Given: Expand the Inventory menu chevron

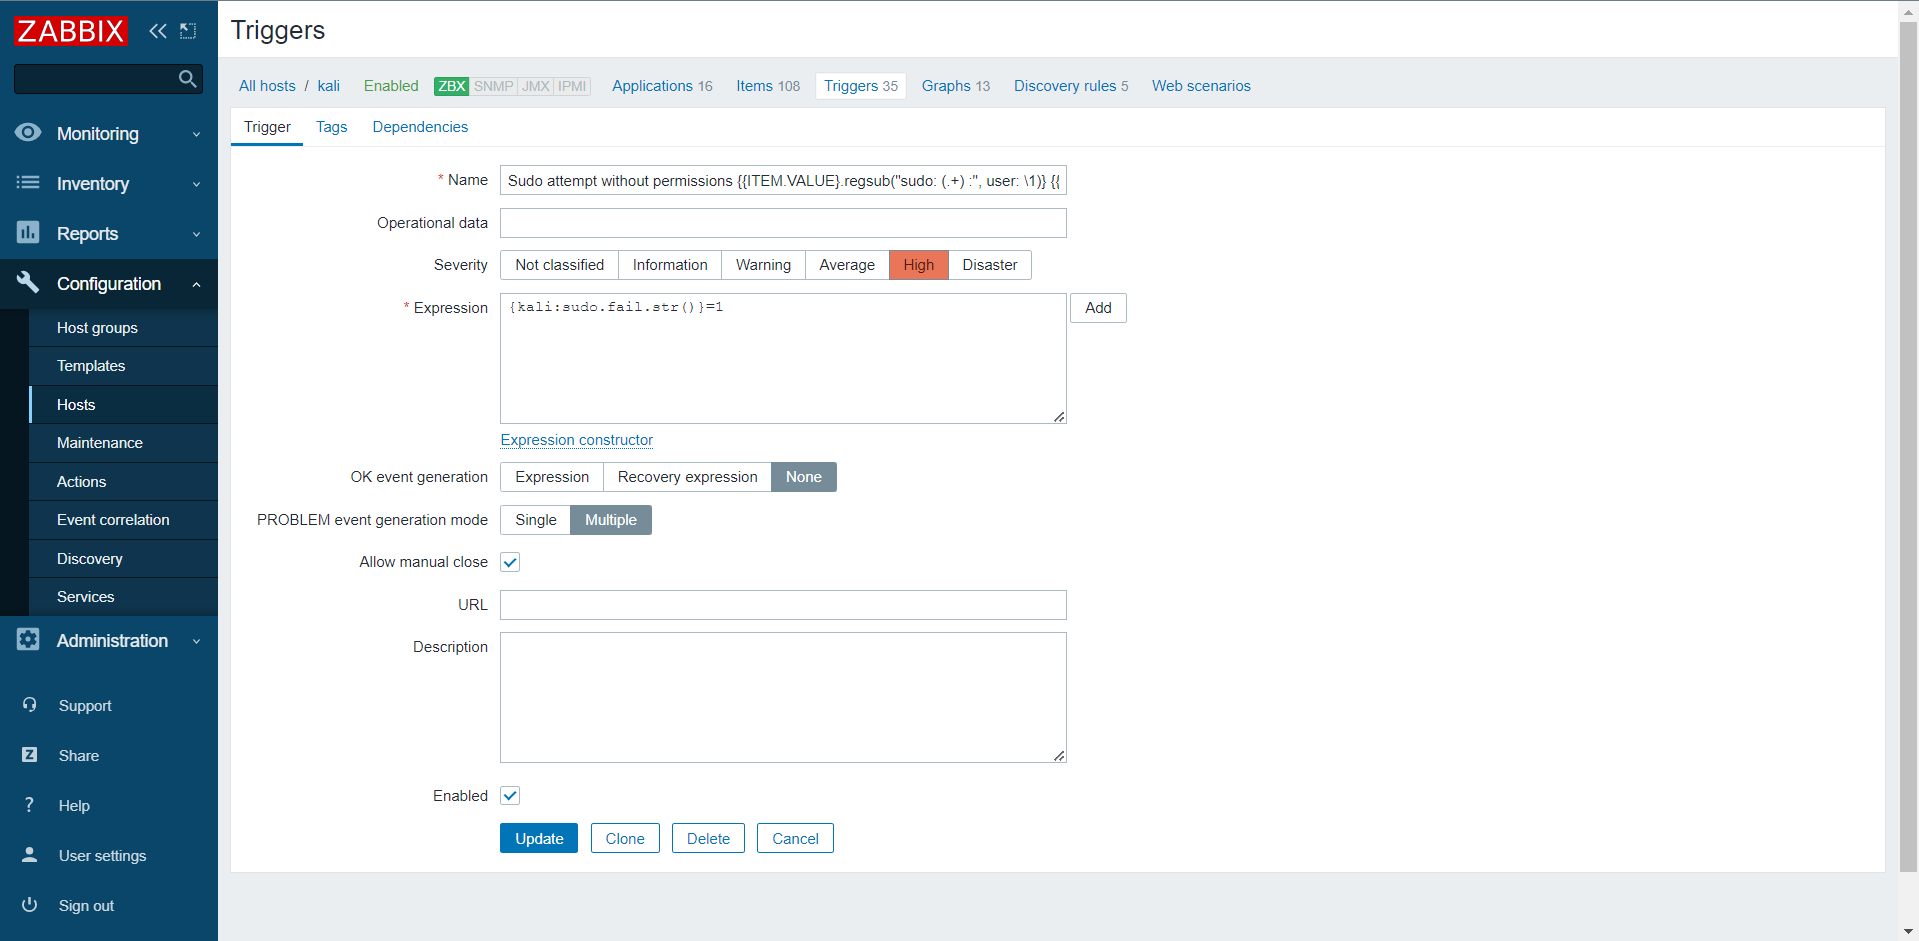Looking at the screenshot, I should tap(196, 184).
